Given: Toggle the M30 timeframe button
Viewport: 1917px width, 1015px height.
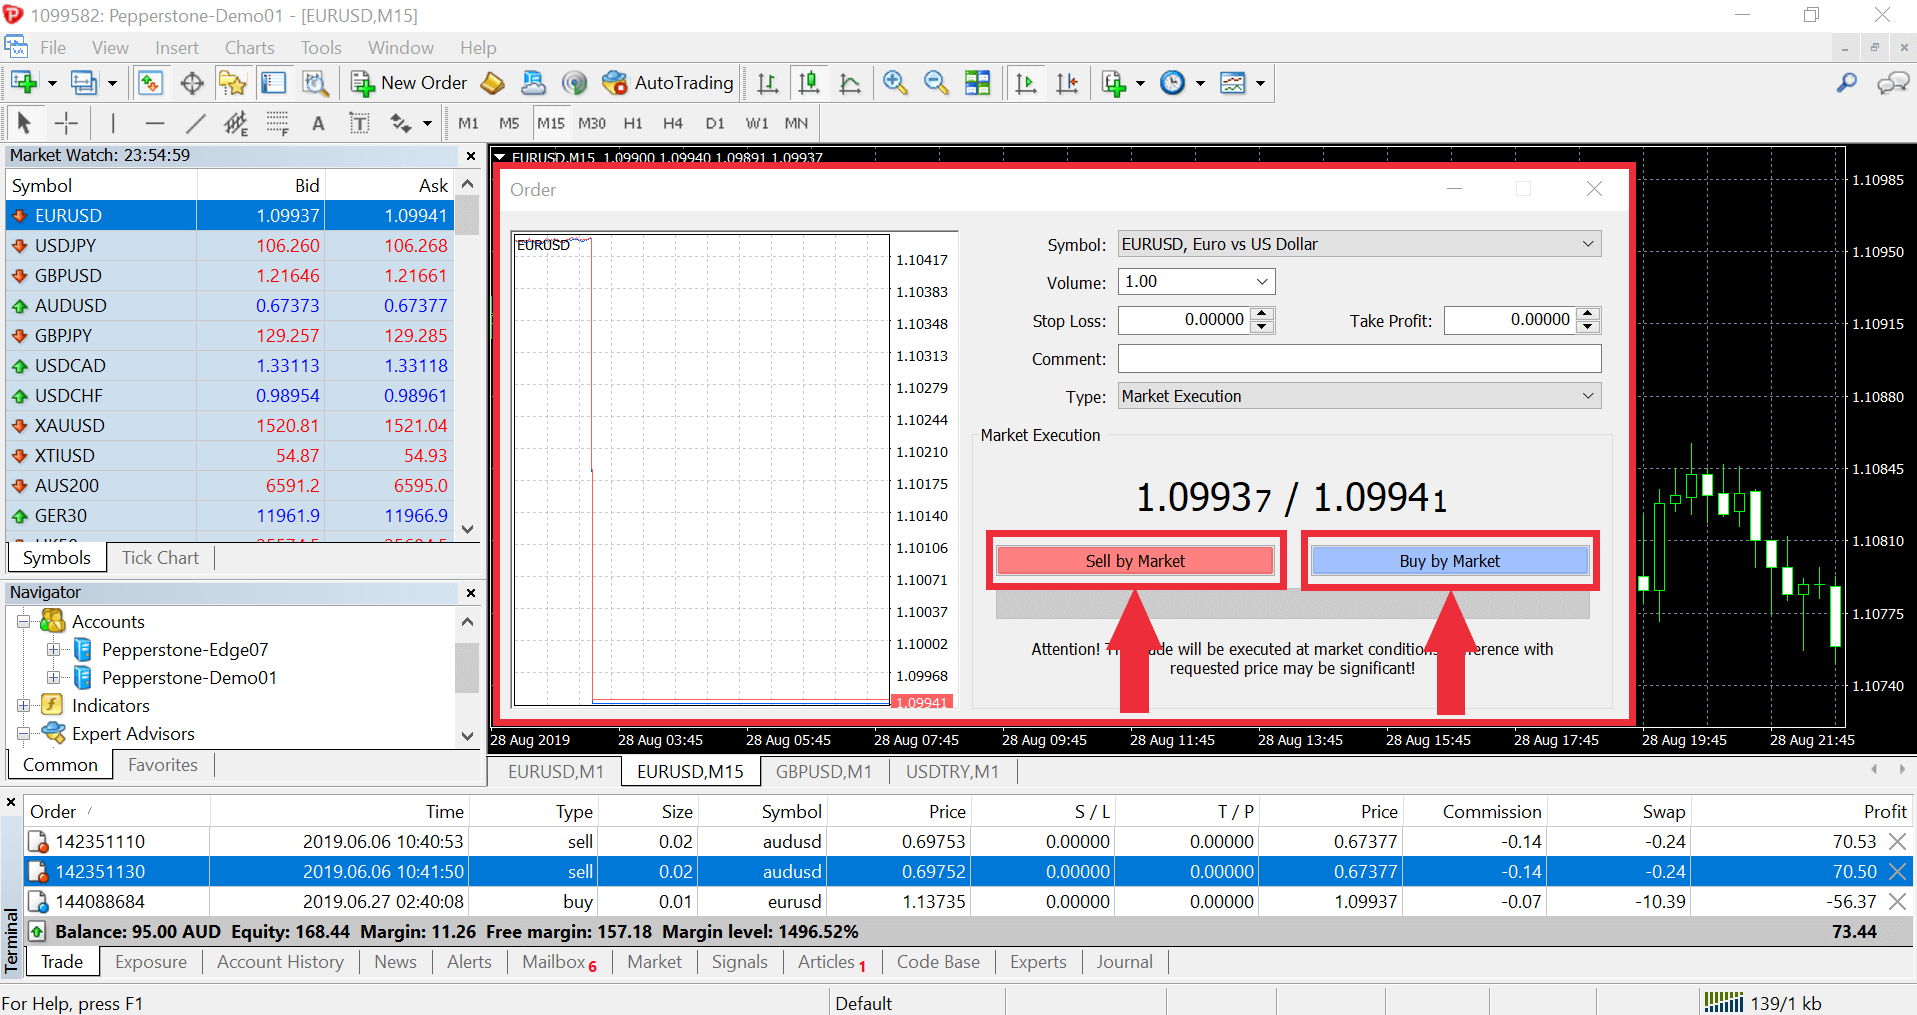Looking at the screenshot, I should point(592,123).
